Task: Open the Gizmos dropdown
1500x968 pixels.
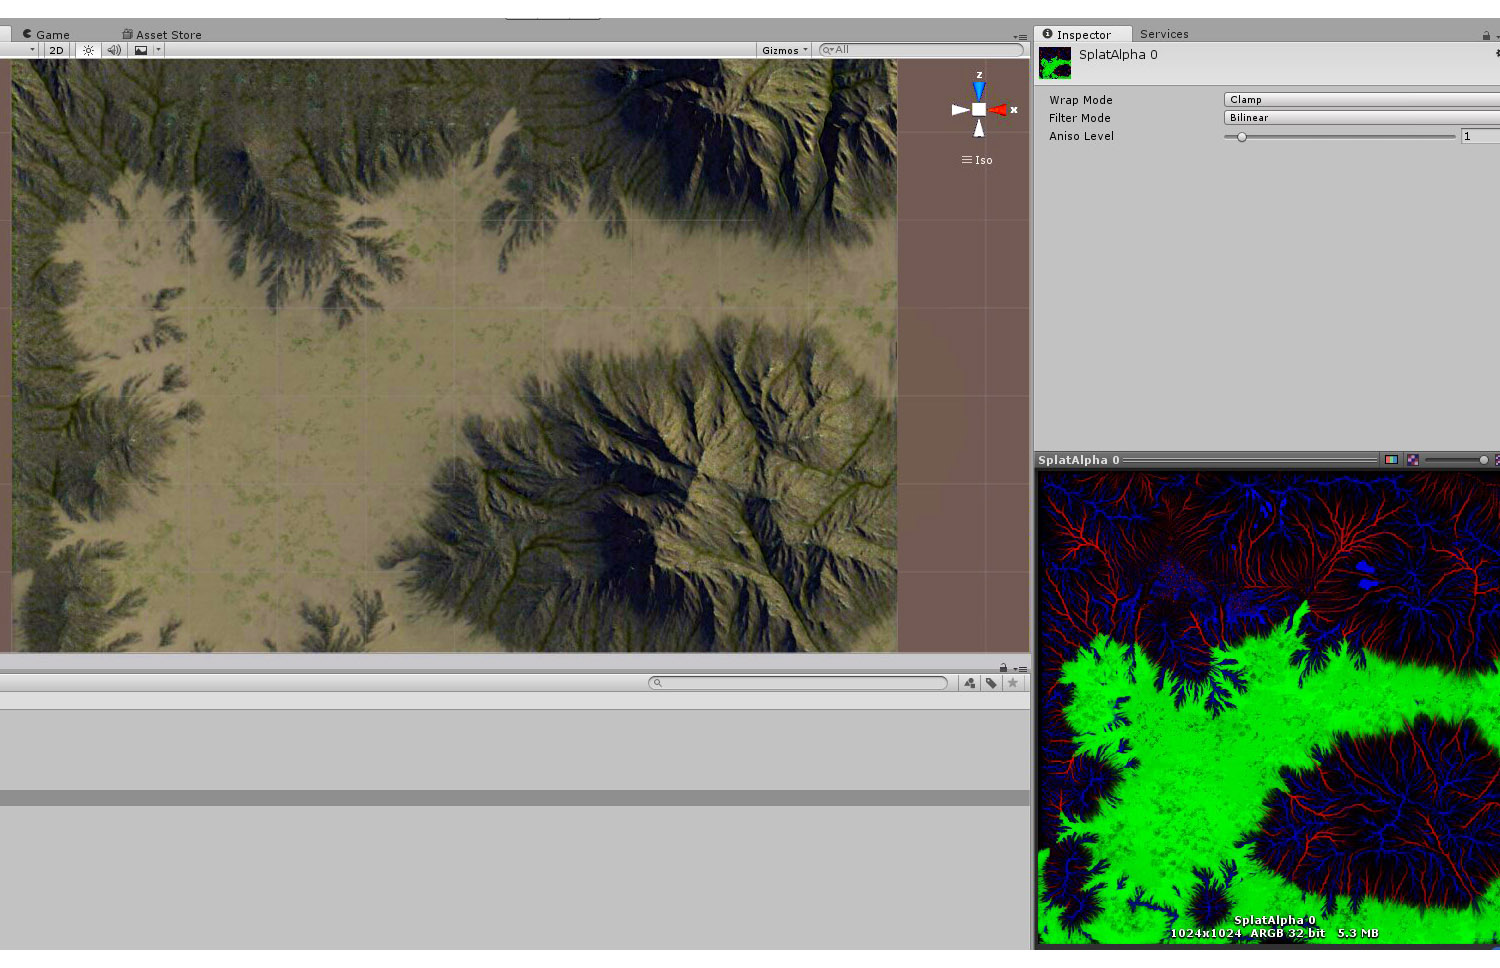Action: [785, 50]
